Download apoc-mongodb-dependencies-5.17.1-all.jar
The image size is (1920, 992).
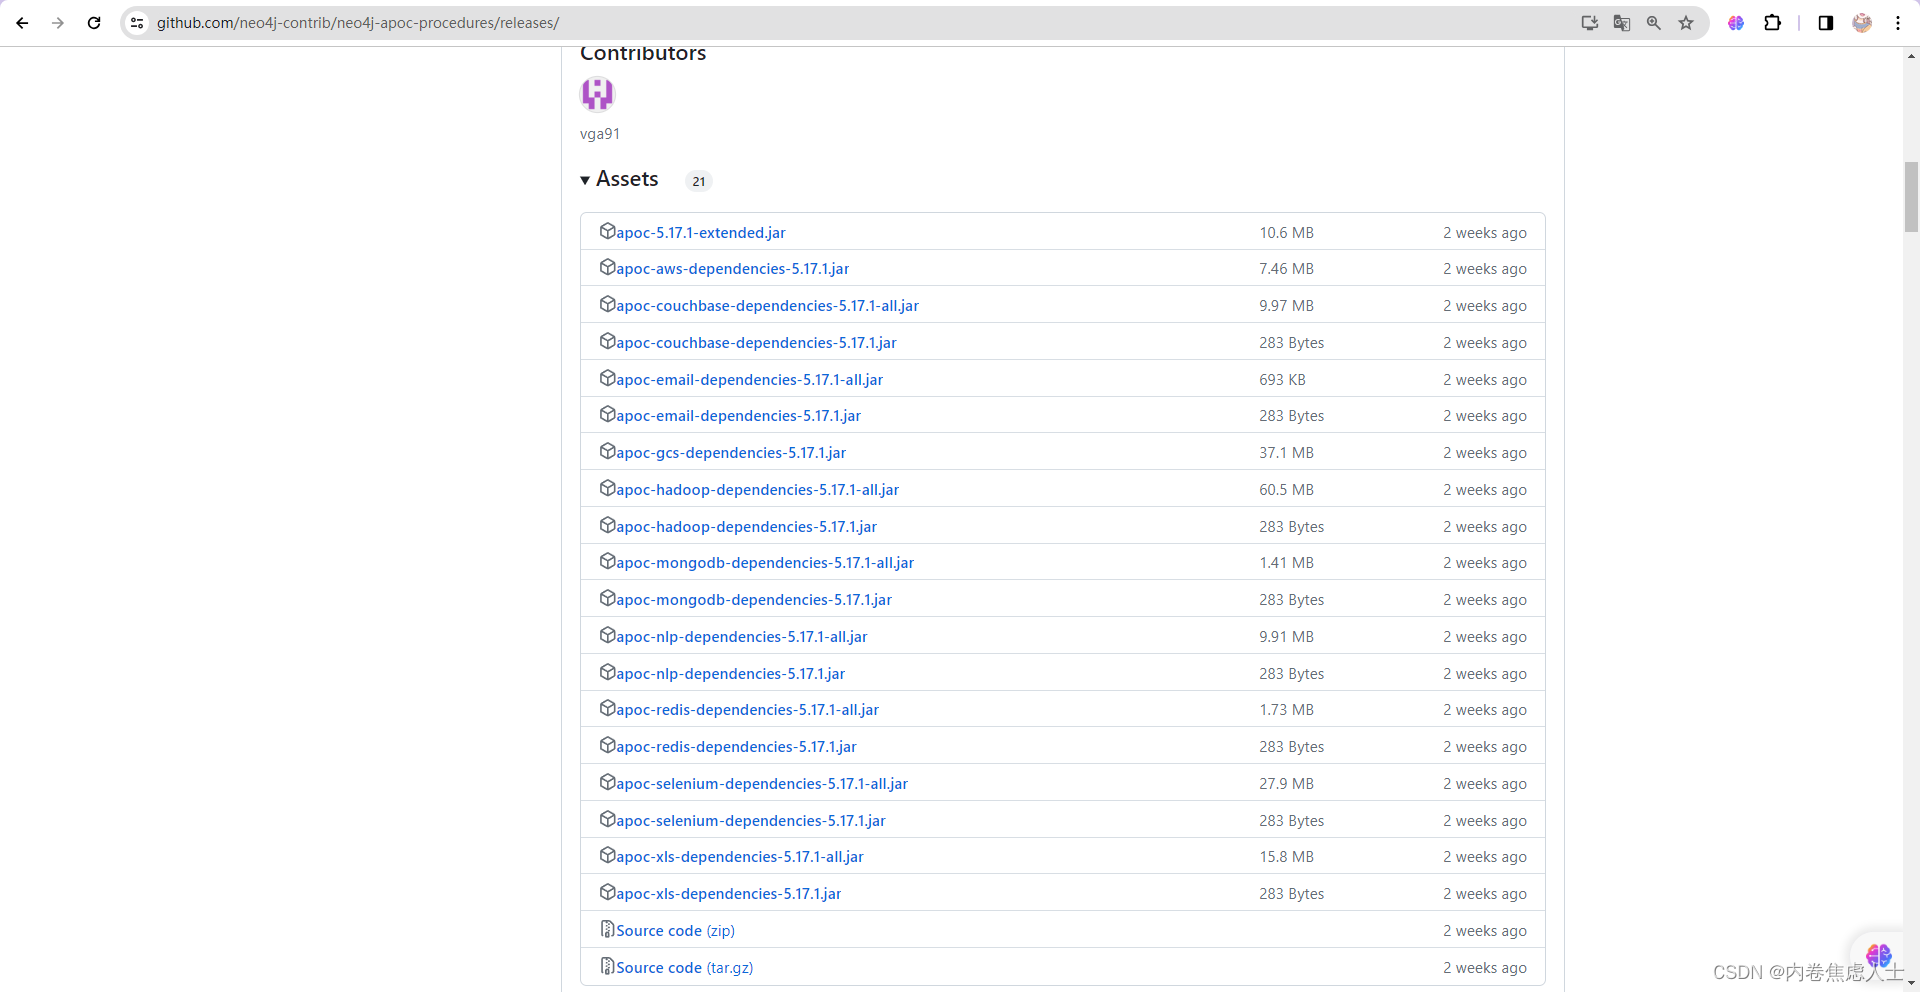tap(765, 563)
